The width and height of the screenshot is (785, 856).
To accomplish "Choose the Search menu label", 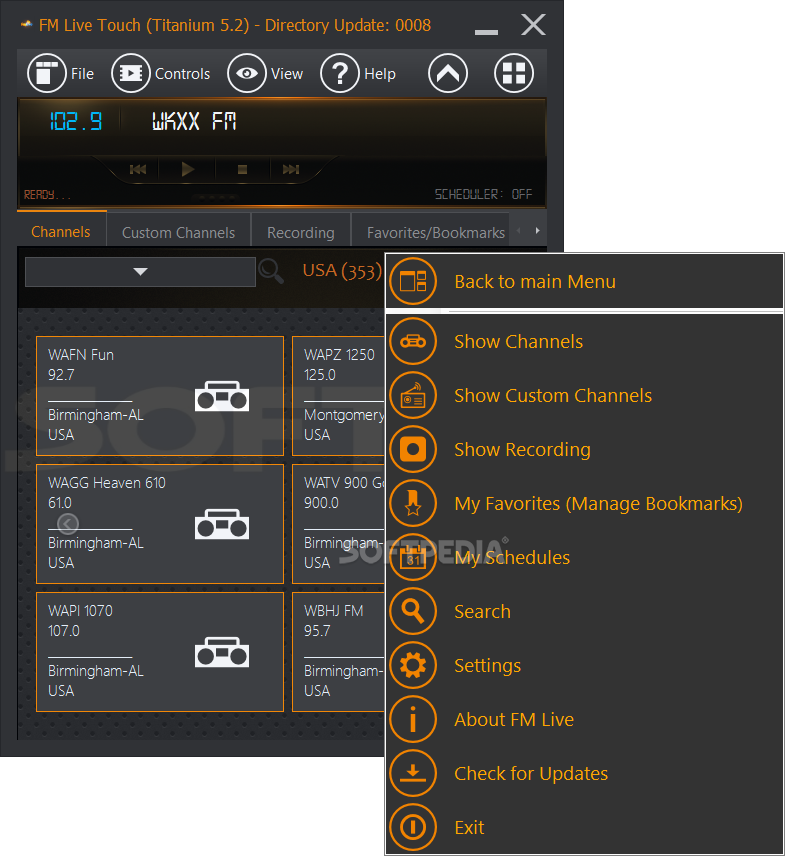I will tap(483, 611).
